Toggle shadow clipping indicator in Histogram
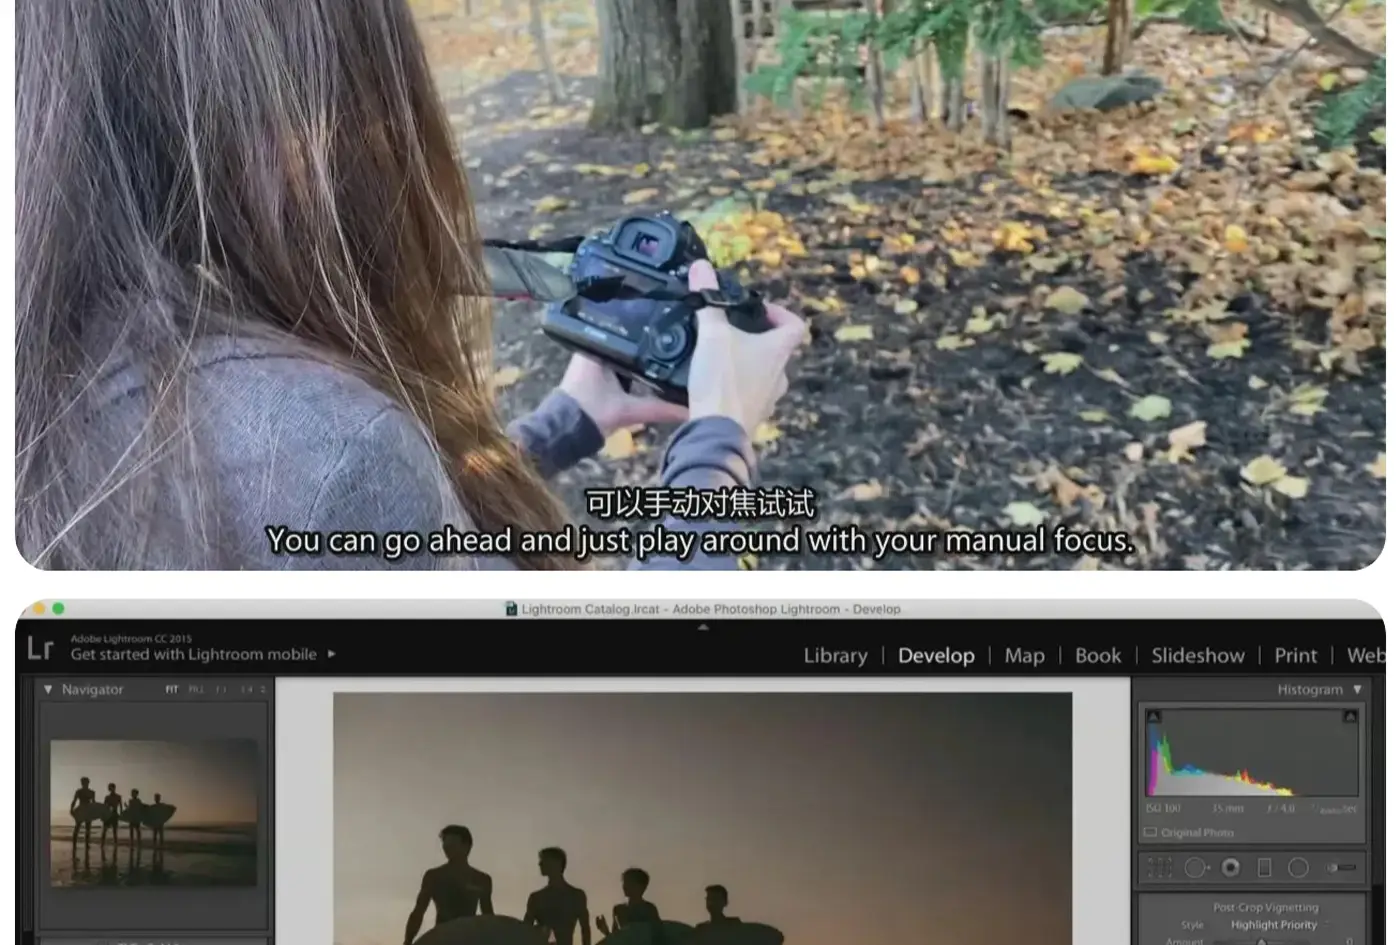The width and height of the screenshot is (1400, 945). click(1153, 717)
